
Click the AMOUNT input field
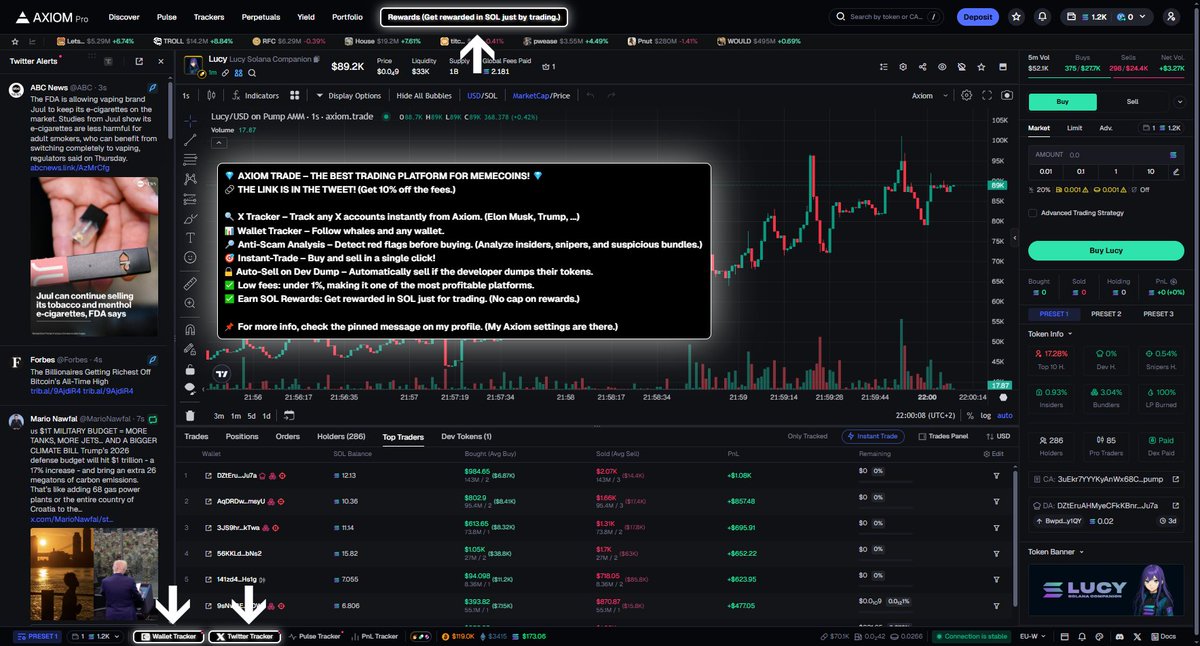point(1105,155)
